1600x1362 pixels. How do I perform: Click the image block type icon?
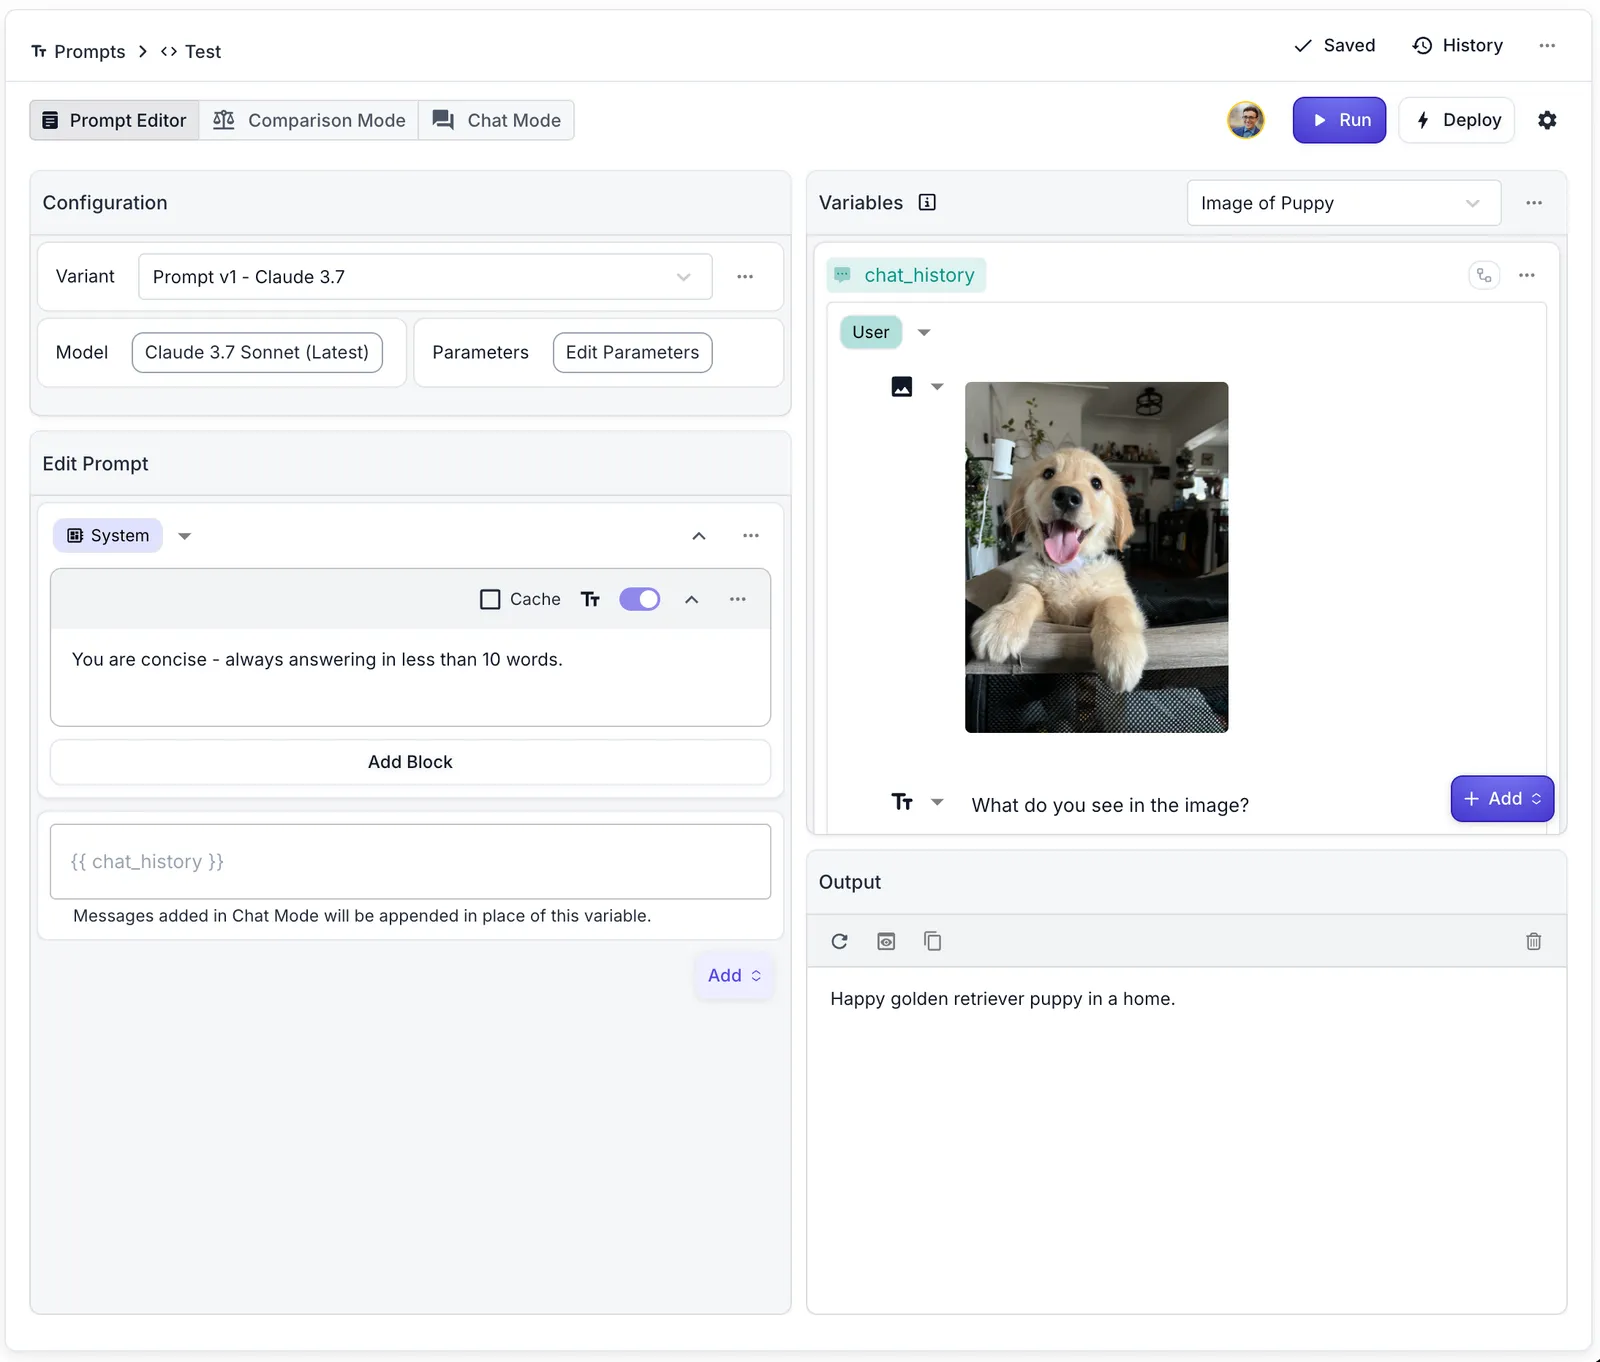(902, 387)
